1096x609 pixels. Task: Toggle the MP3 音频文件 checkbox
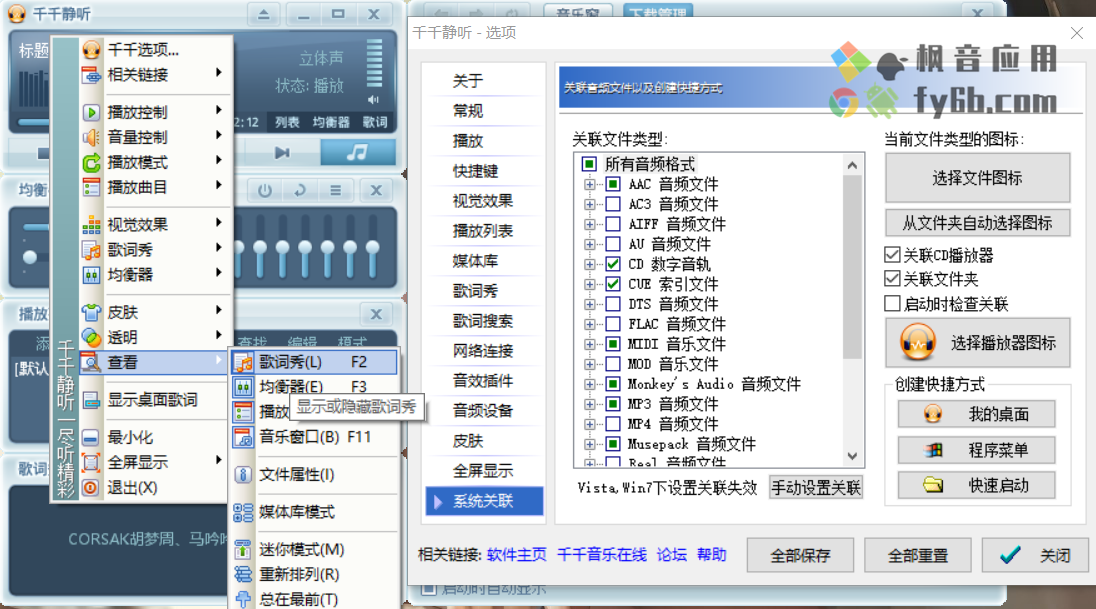pos(613,404)
